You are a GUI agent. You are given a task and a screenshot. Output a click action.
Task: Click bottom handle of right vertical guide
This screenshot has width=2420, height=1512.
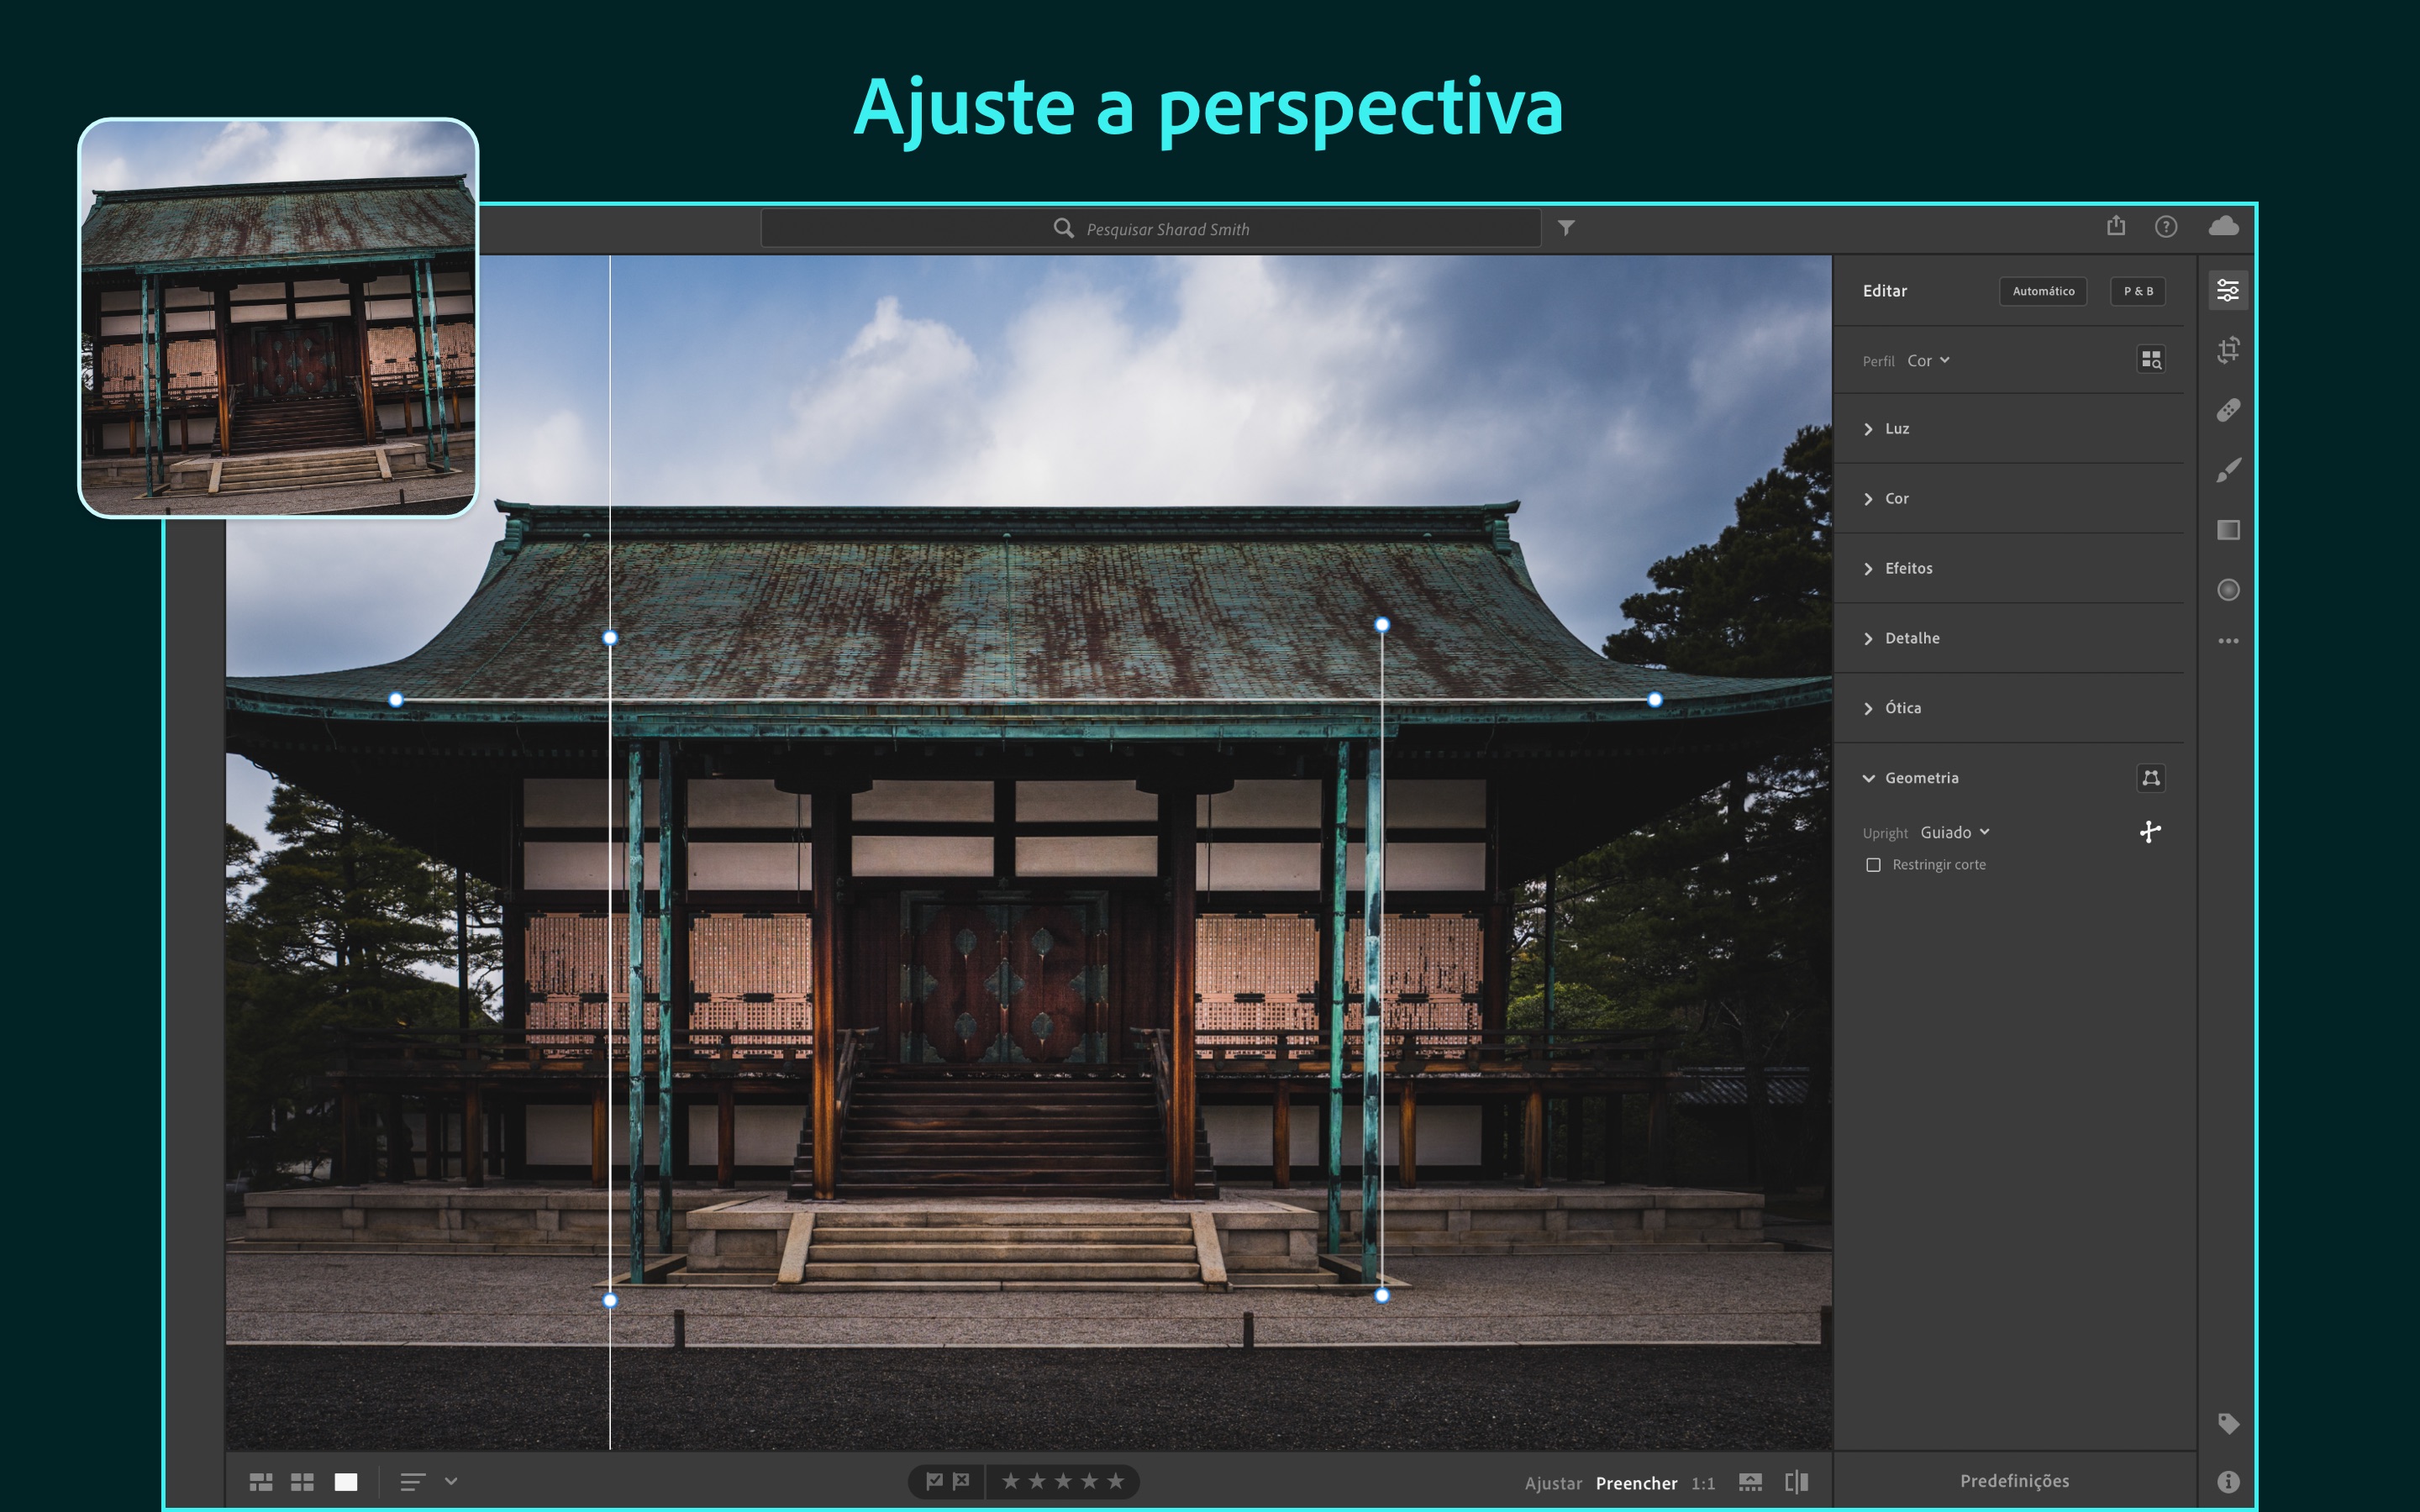pos(1382,1295)
